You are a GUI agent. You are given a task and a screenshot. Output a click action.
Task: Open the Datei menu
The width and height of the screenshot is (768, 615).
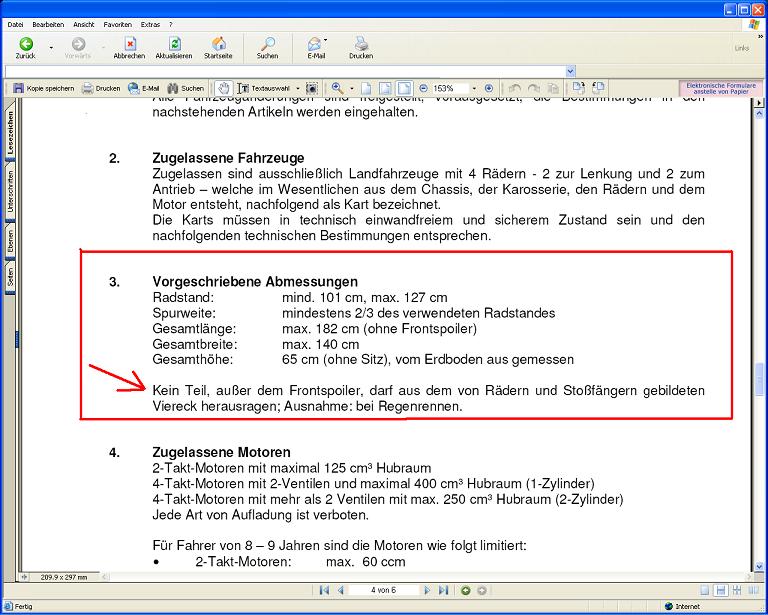point(15,24)
